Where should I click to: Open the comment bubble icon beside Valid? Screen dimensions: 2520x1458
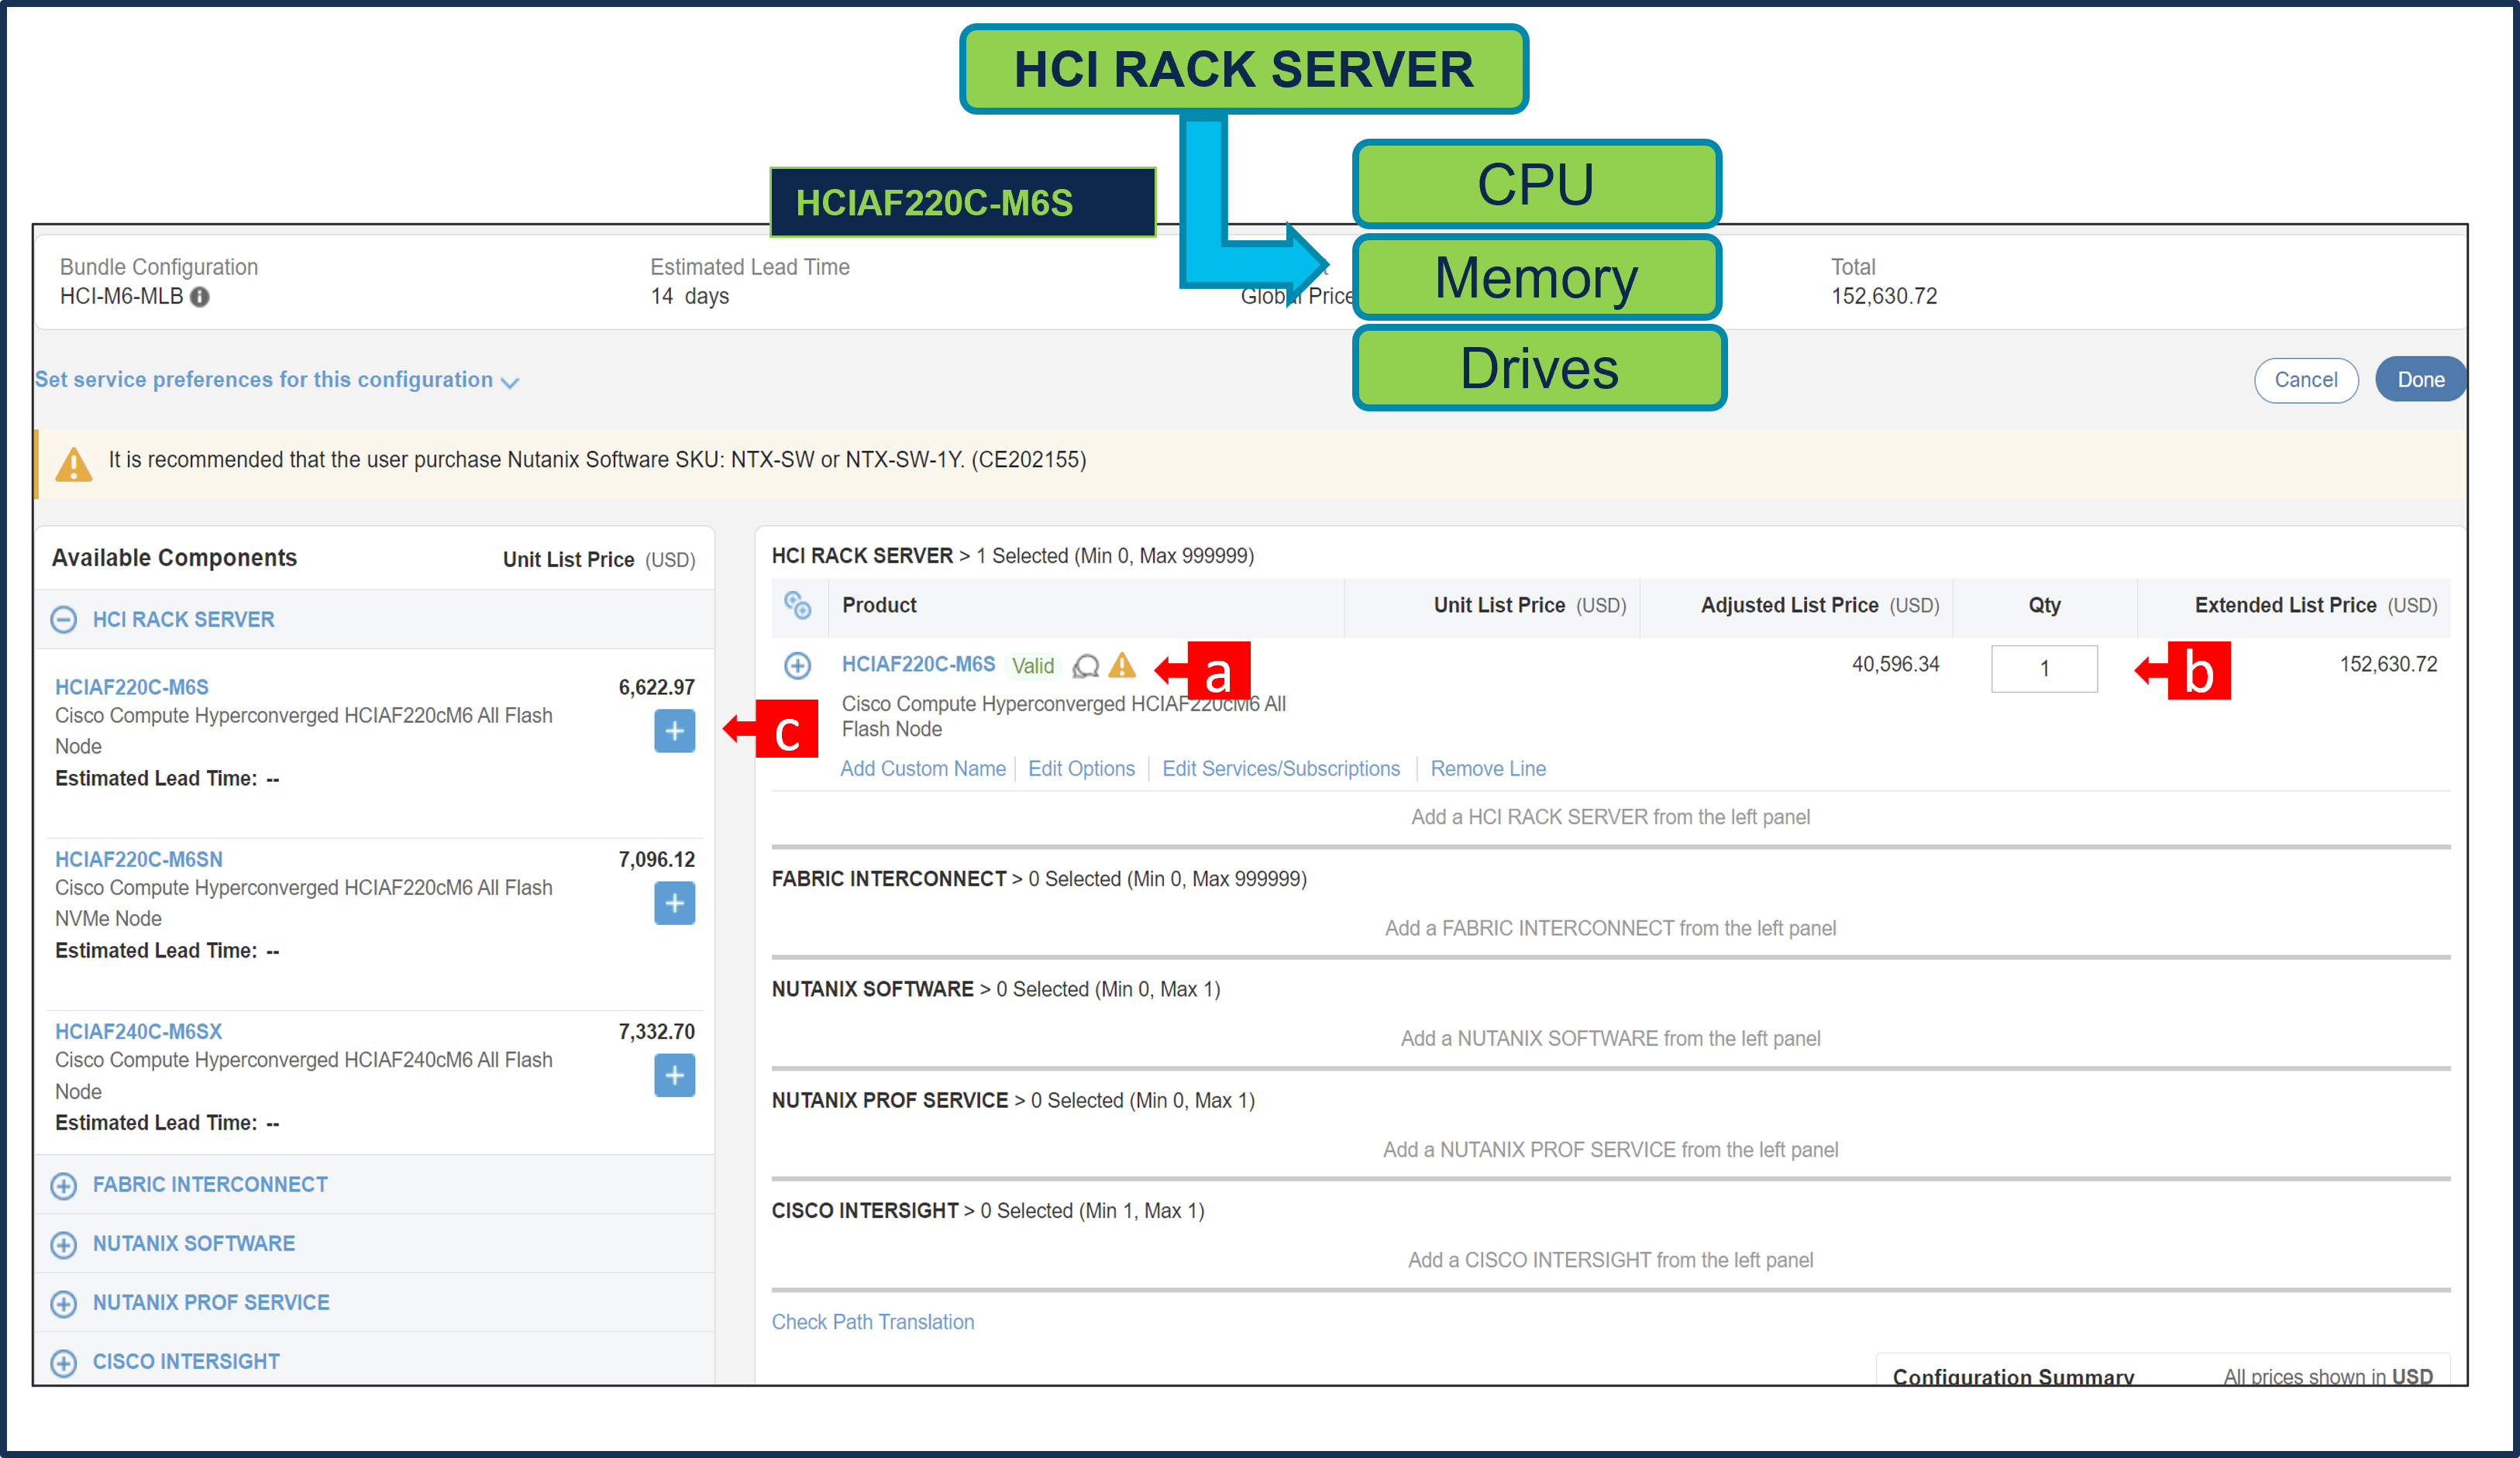[x=1086, y=666]
